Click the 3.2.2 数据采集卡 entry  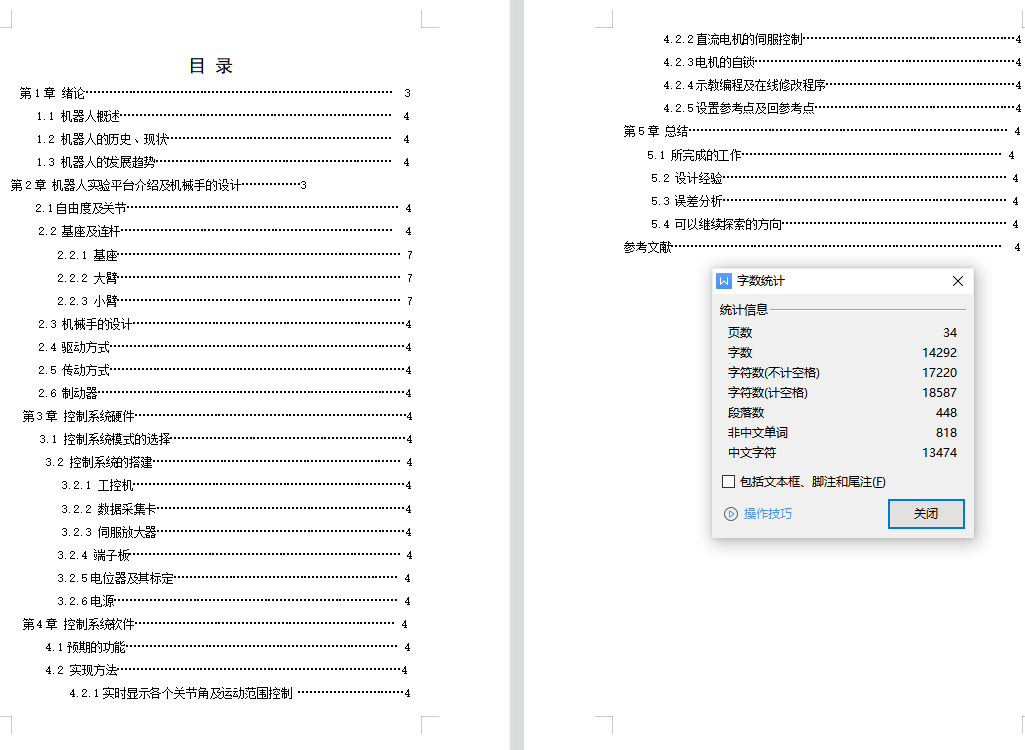[x=236, y=509]
